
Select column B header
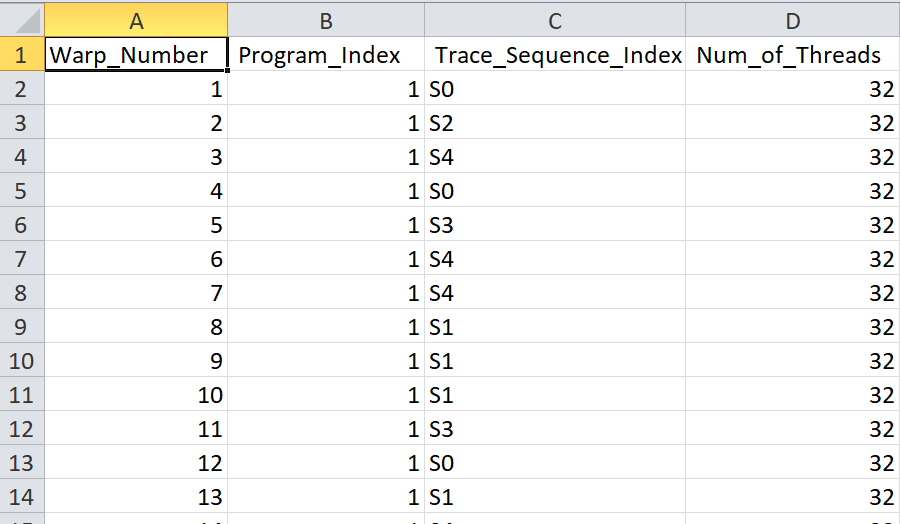(x=326, y=21)
